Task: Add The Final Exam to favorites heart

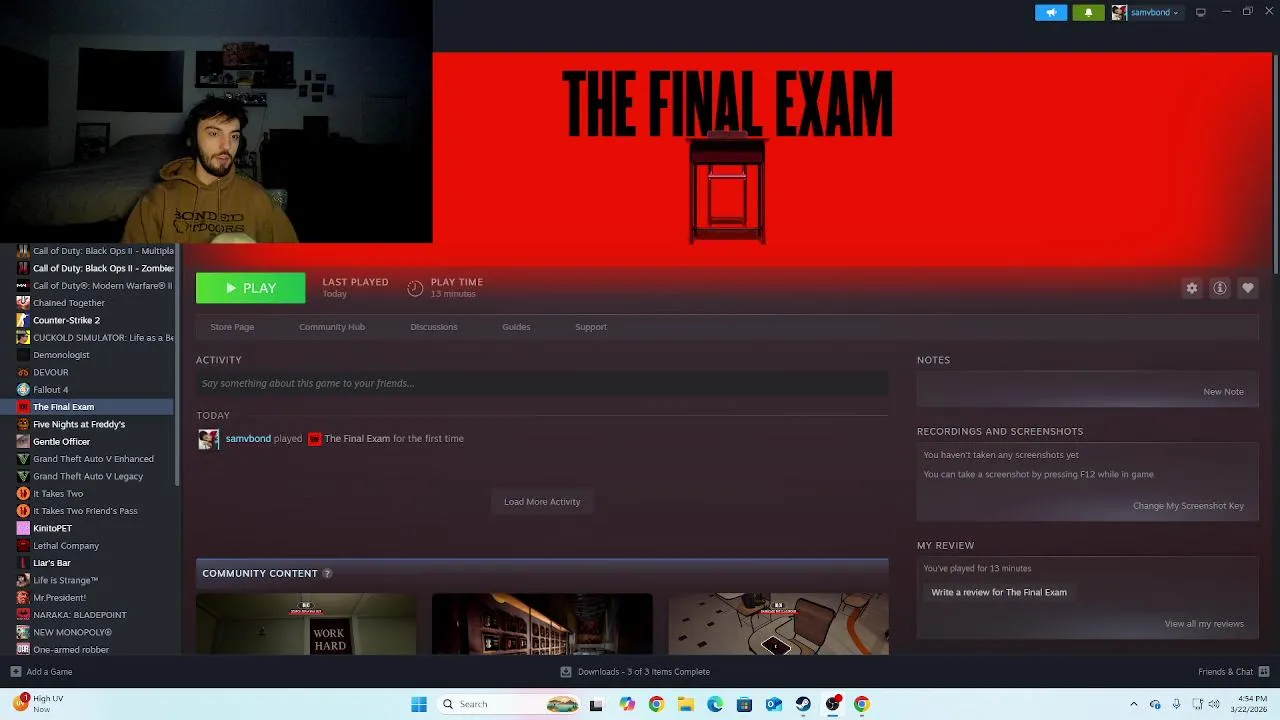Action: tap(1248, 288)
